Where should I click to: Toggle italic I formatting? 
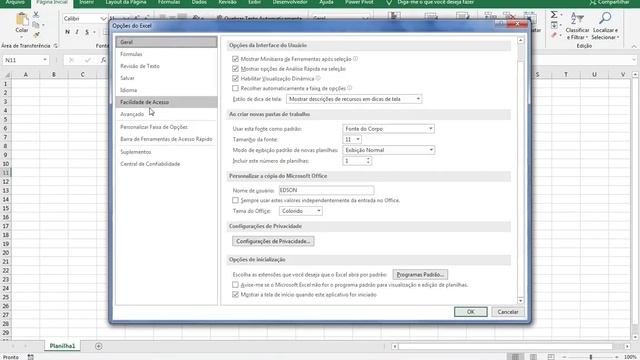click(77, 32)
